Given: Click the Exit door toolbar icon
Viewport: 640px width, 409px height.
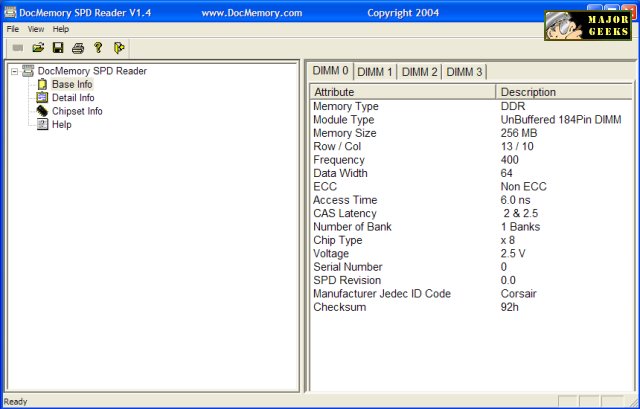Looking at the screenshot, I should point(118,47).
